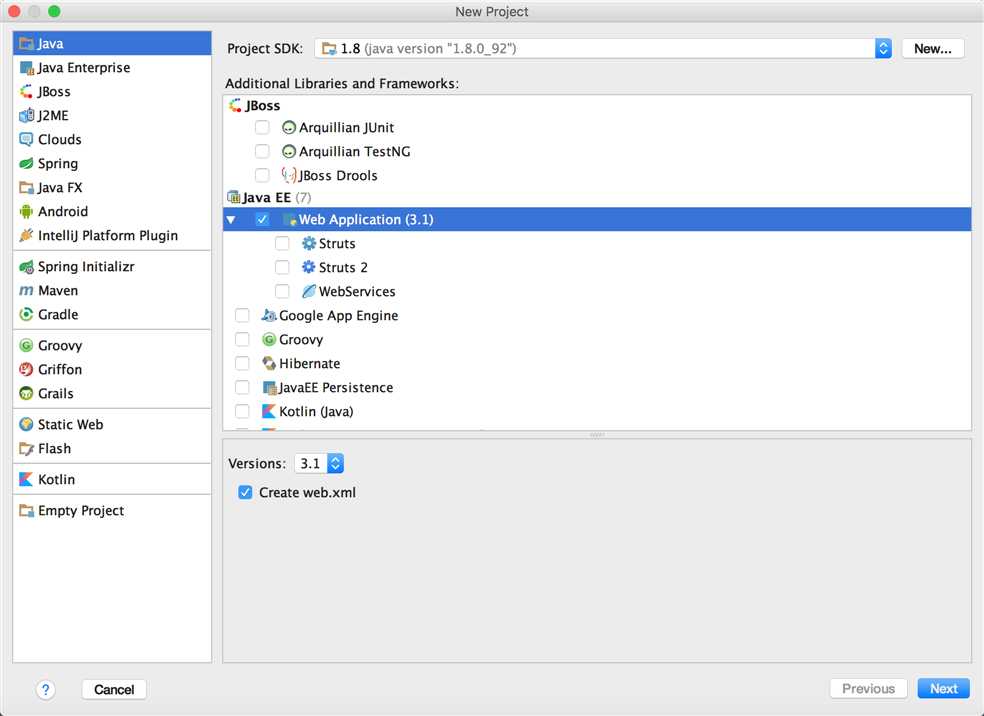Uncheck the Create web.xml checkbox

(245, 493)
